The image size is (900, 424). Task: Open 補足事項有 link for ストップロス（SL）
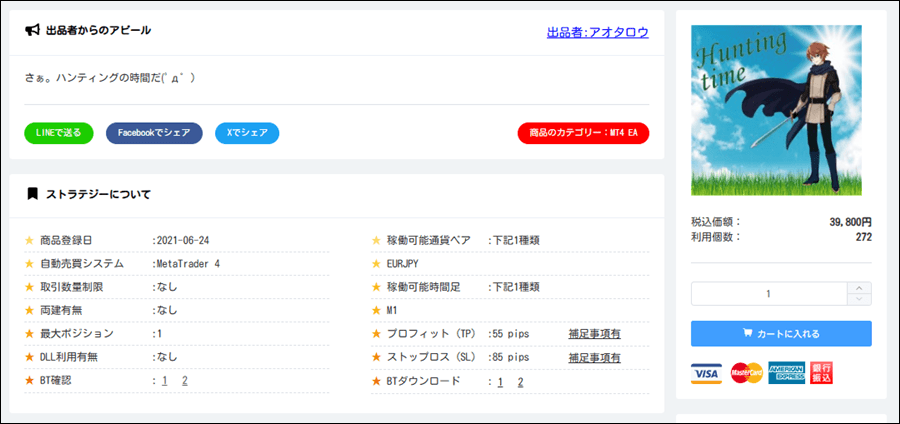[595, 357]
